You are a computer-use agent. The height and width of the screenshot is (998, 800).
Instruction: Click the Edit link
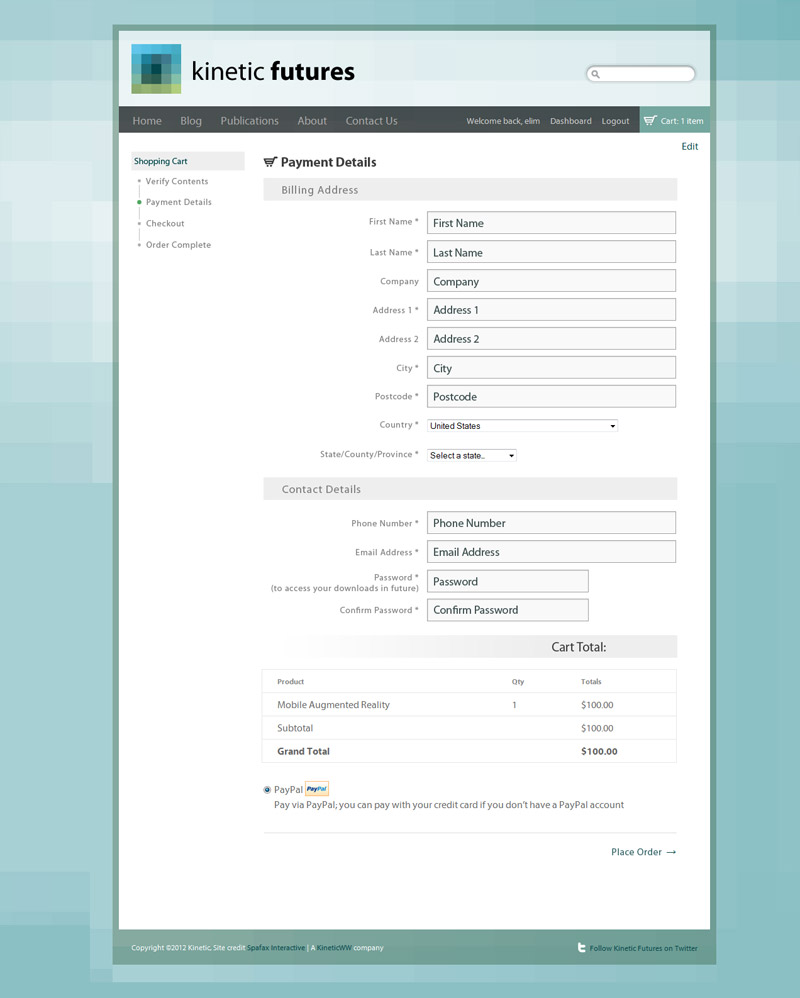pyautogui.click(x=690, y=147)
